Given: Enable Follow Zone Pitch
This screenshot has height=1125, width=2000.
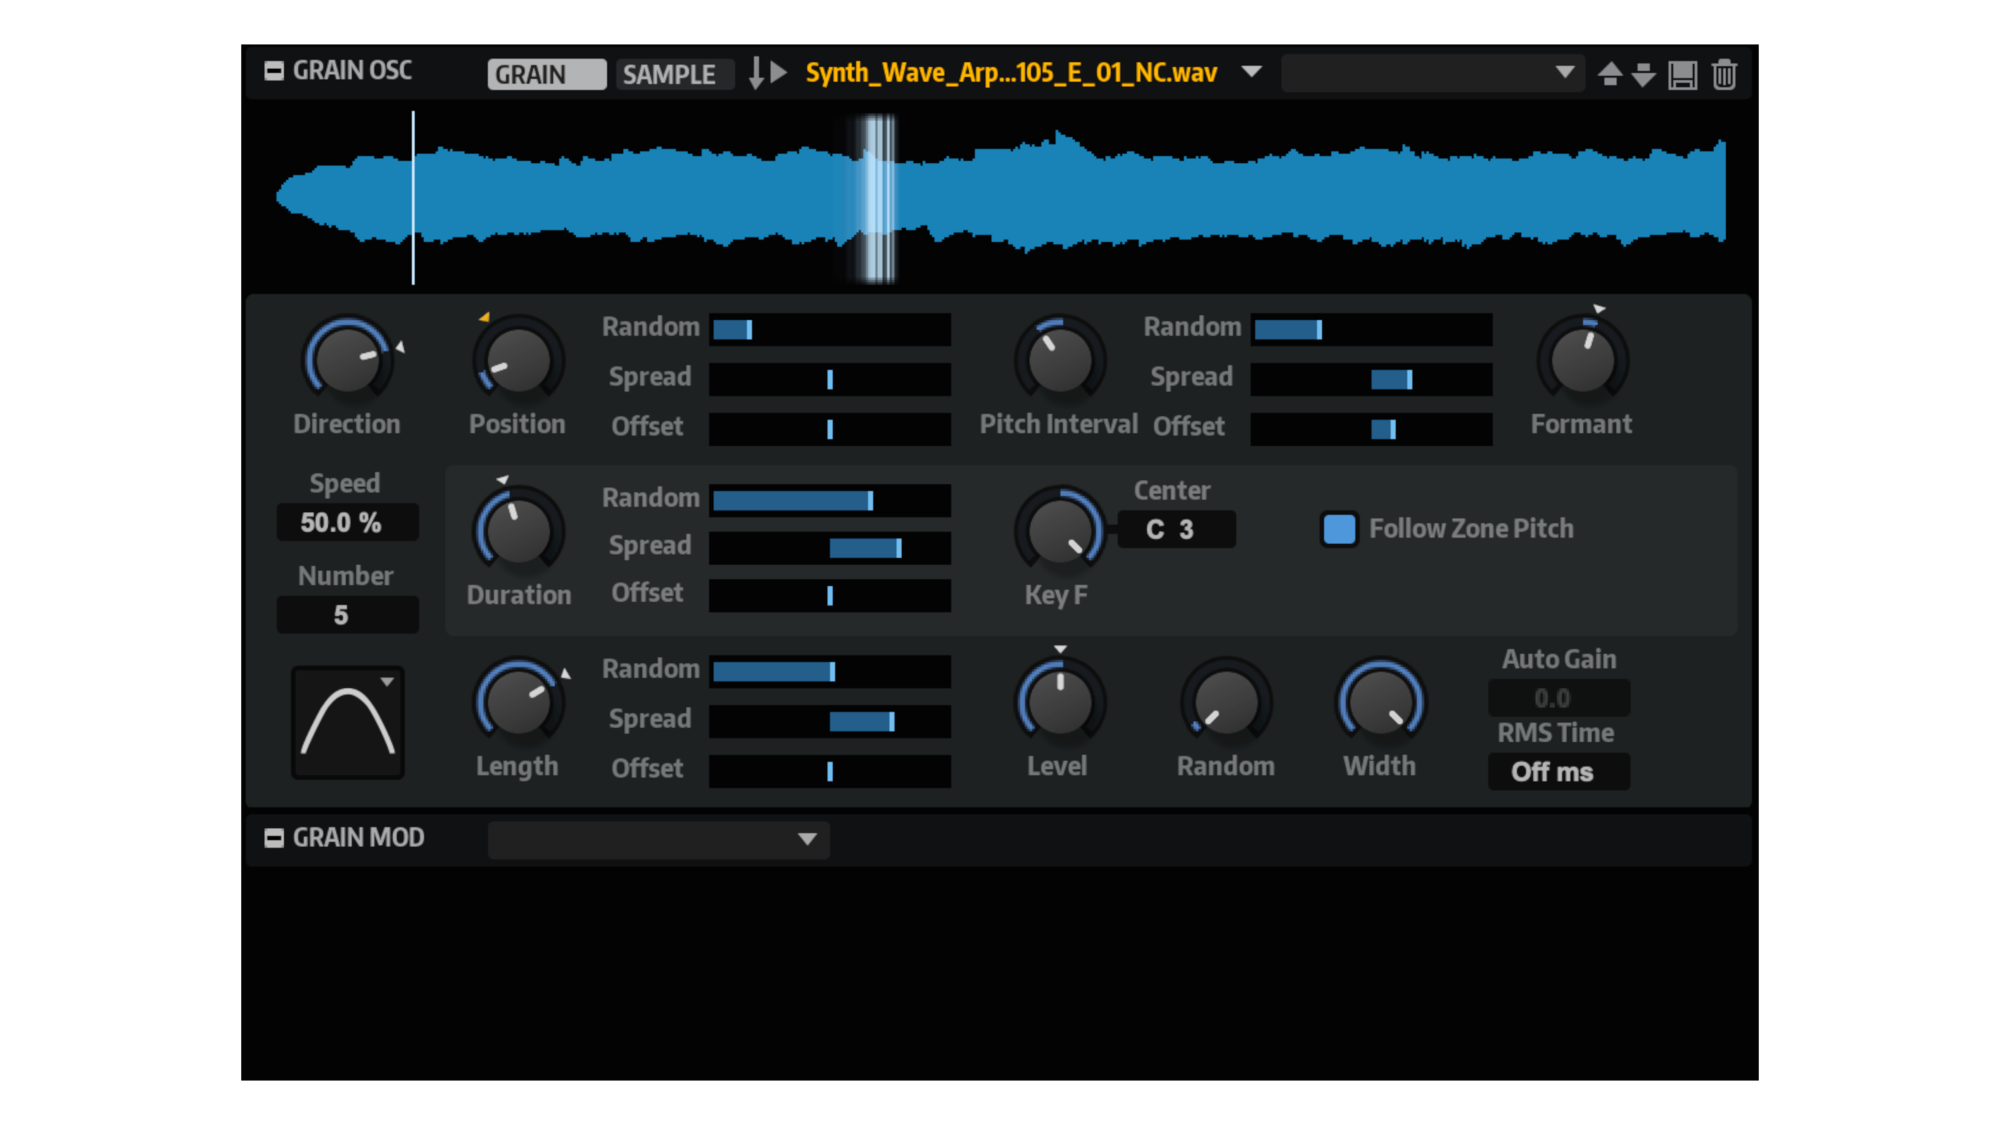Looking at the screenshot, I should pyautogui.click(x=1339, y=528).
